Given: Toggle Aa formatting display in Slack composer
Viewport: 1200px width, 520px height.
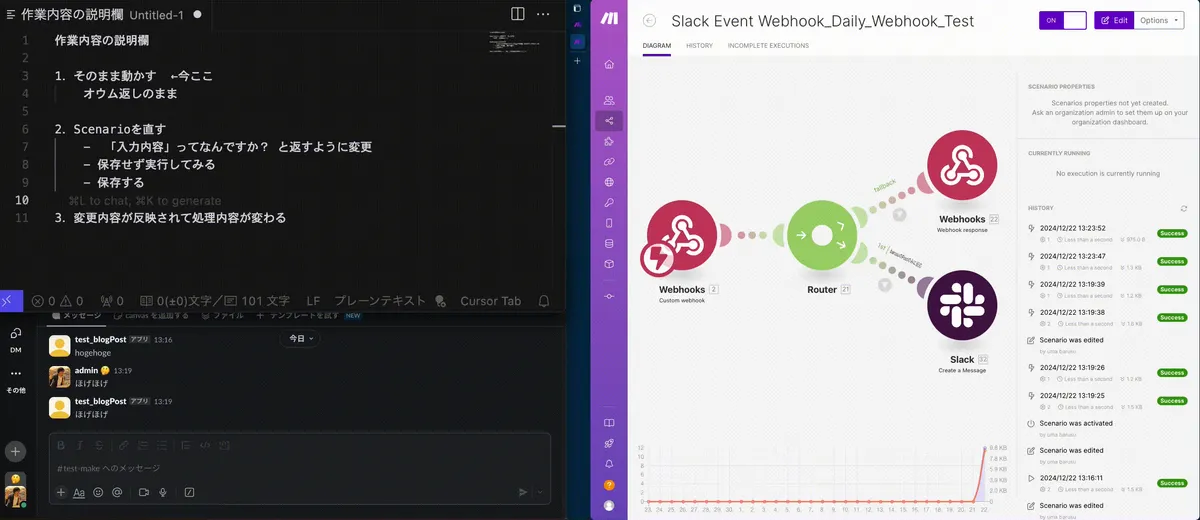Looking at the screenshot, I should (x=79, y=492).
